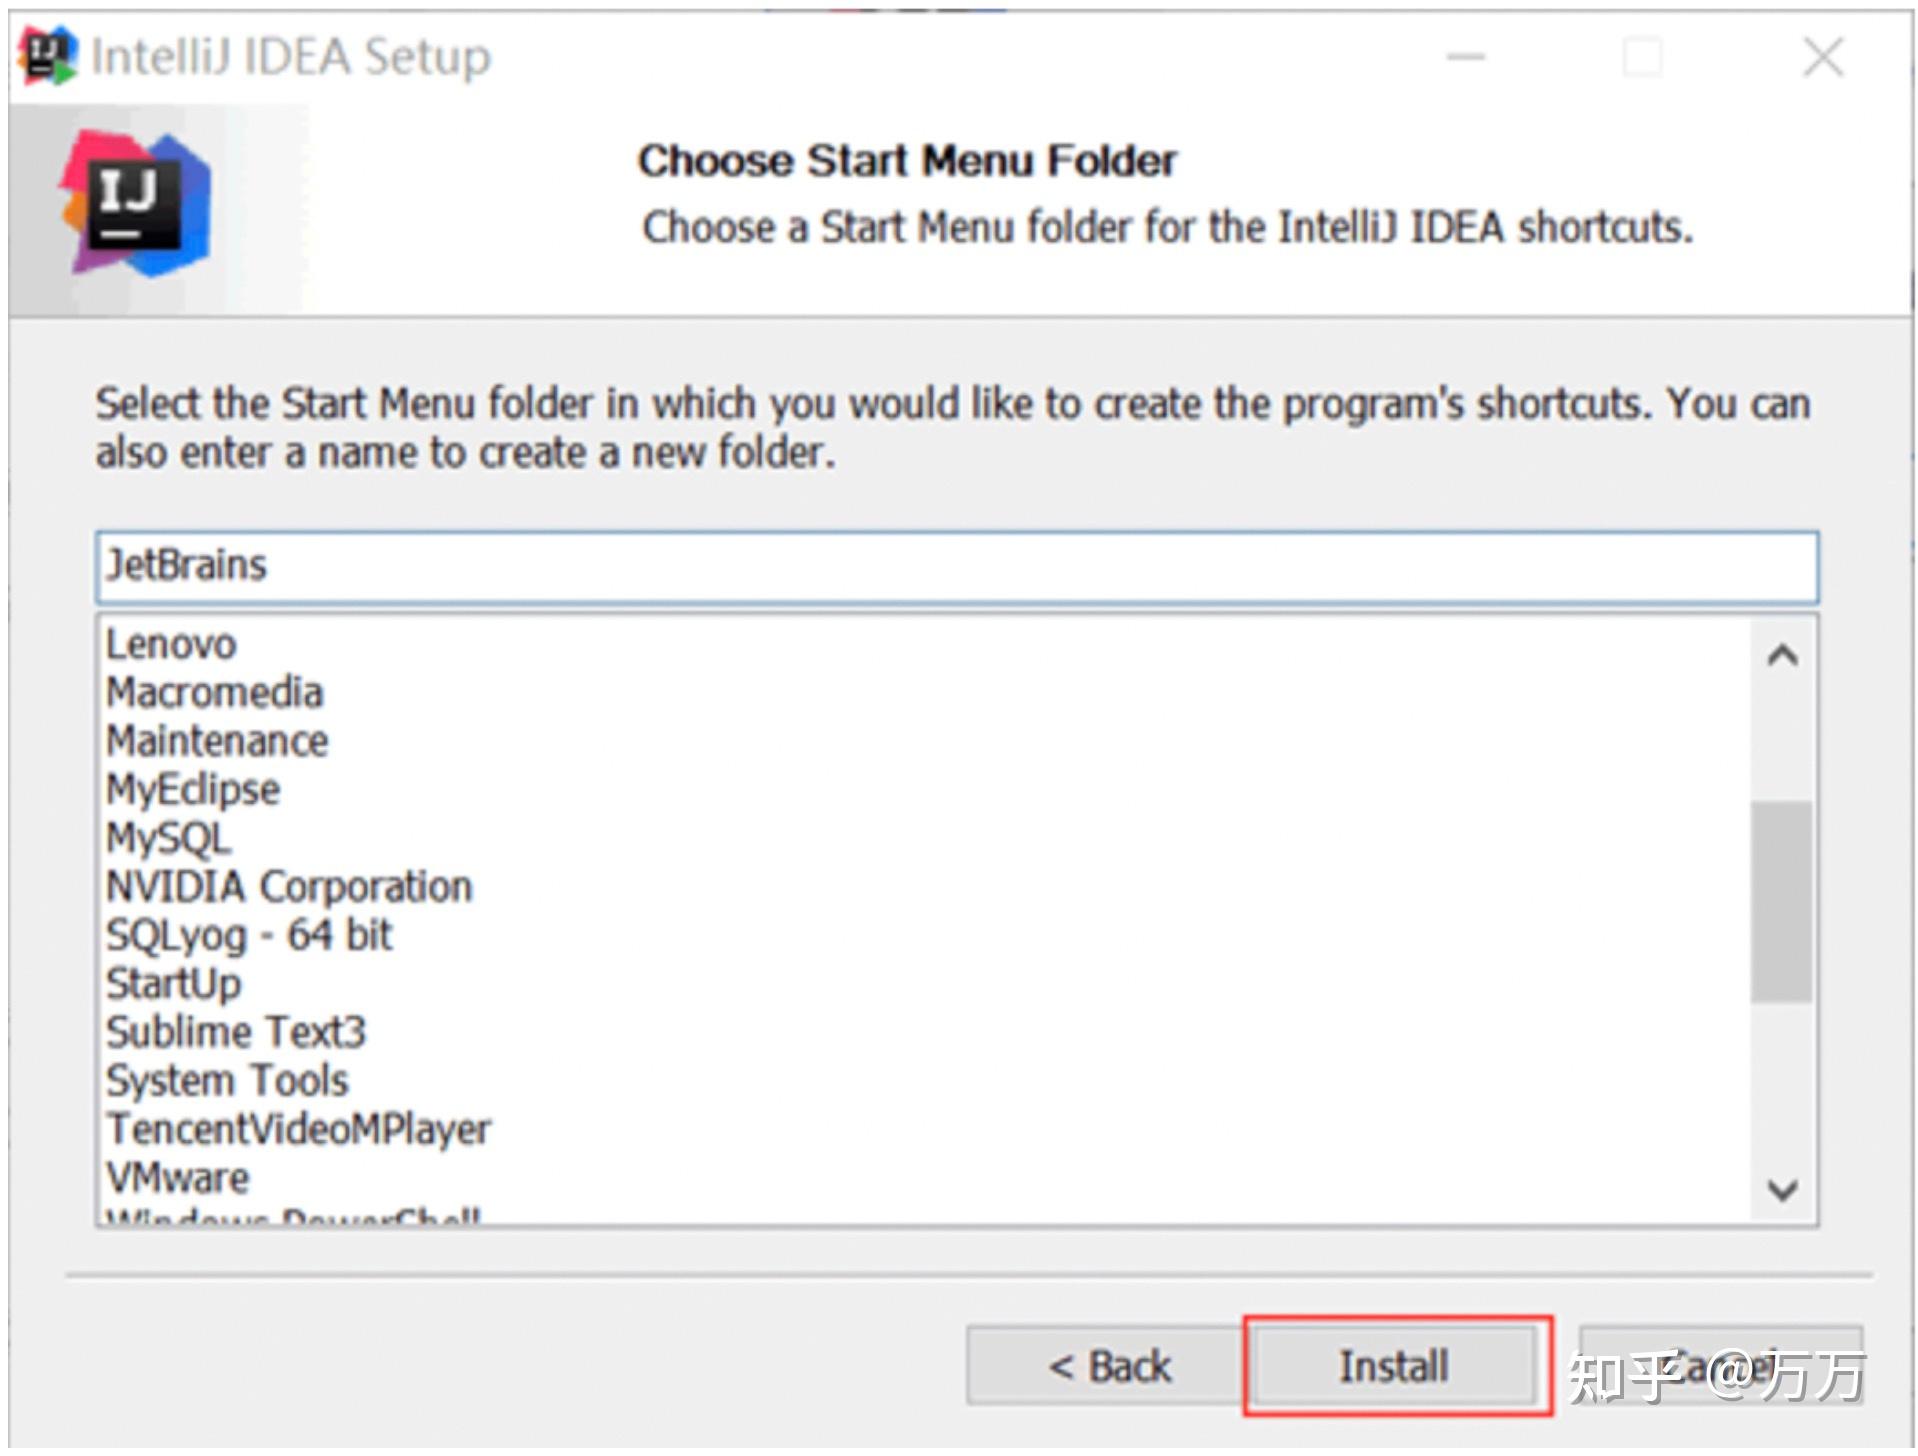Pick the MySQL folder
This screenshot has width=1918, height=1456.
pyautogui.click(x=168, y=838)
